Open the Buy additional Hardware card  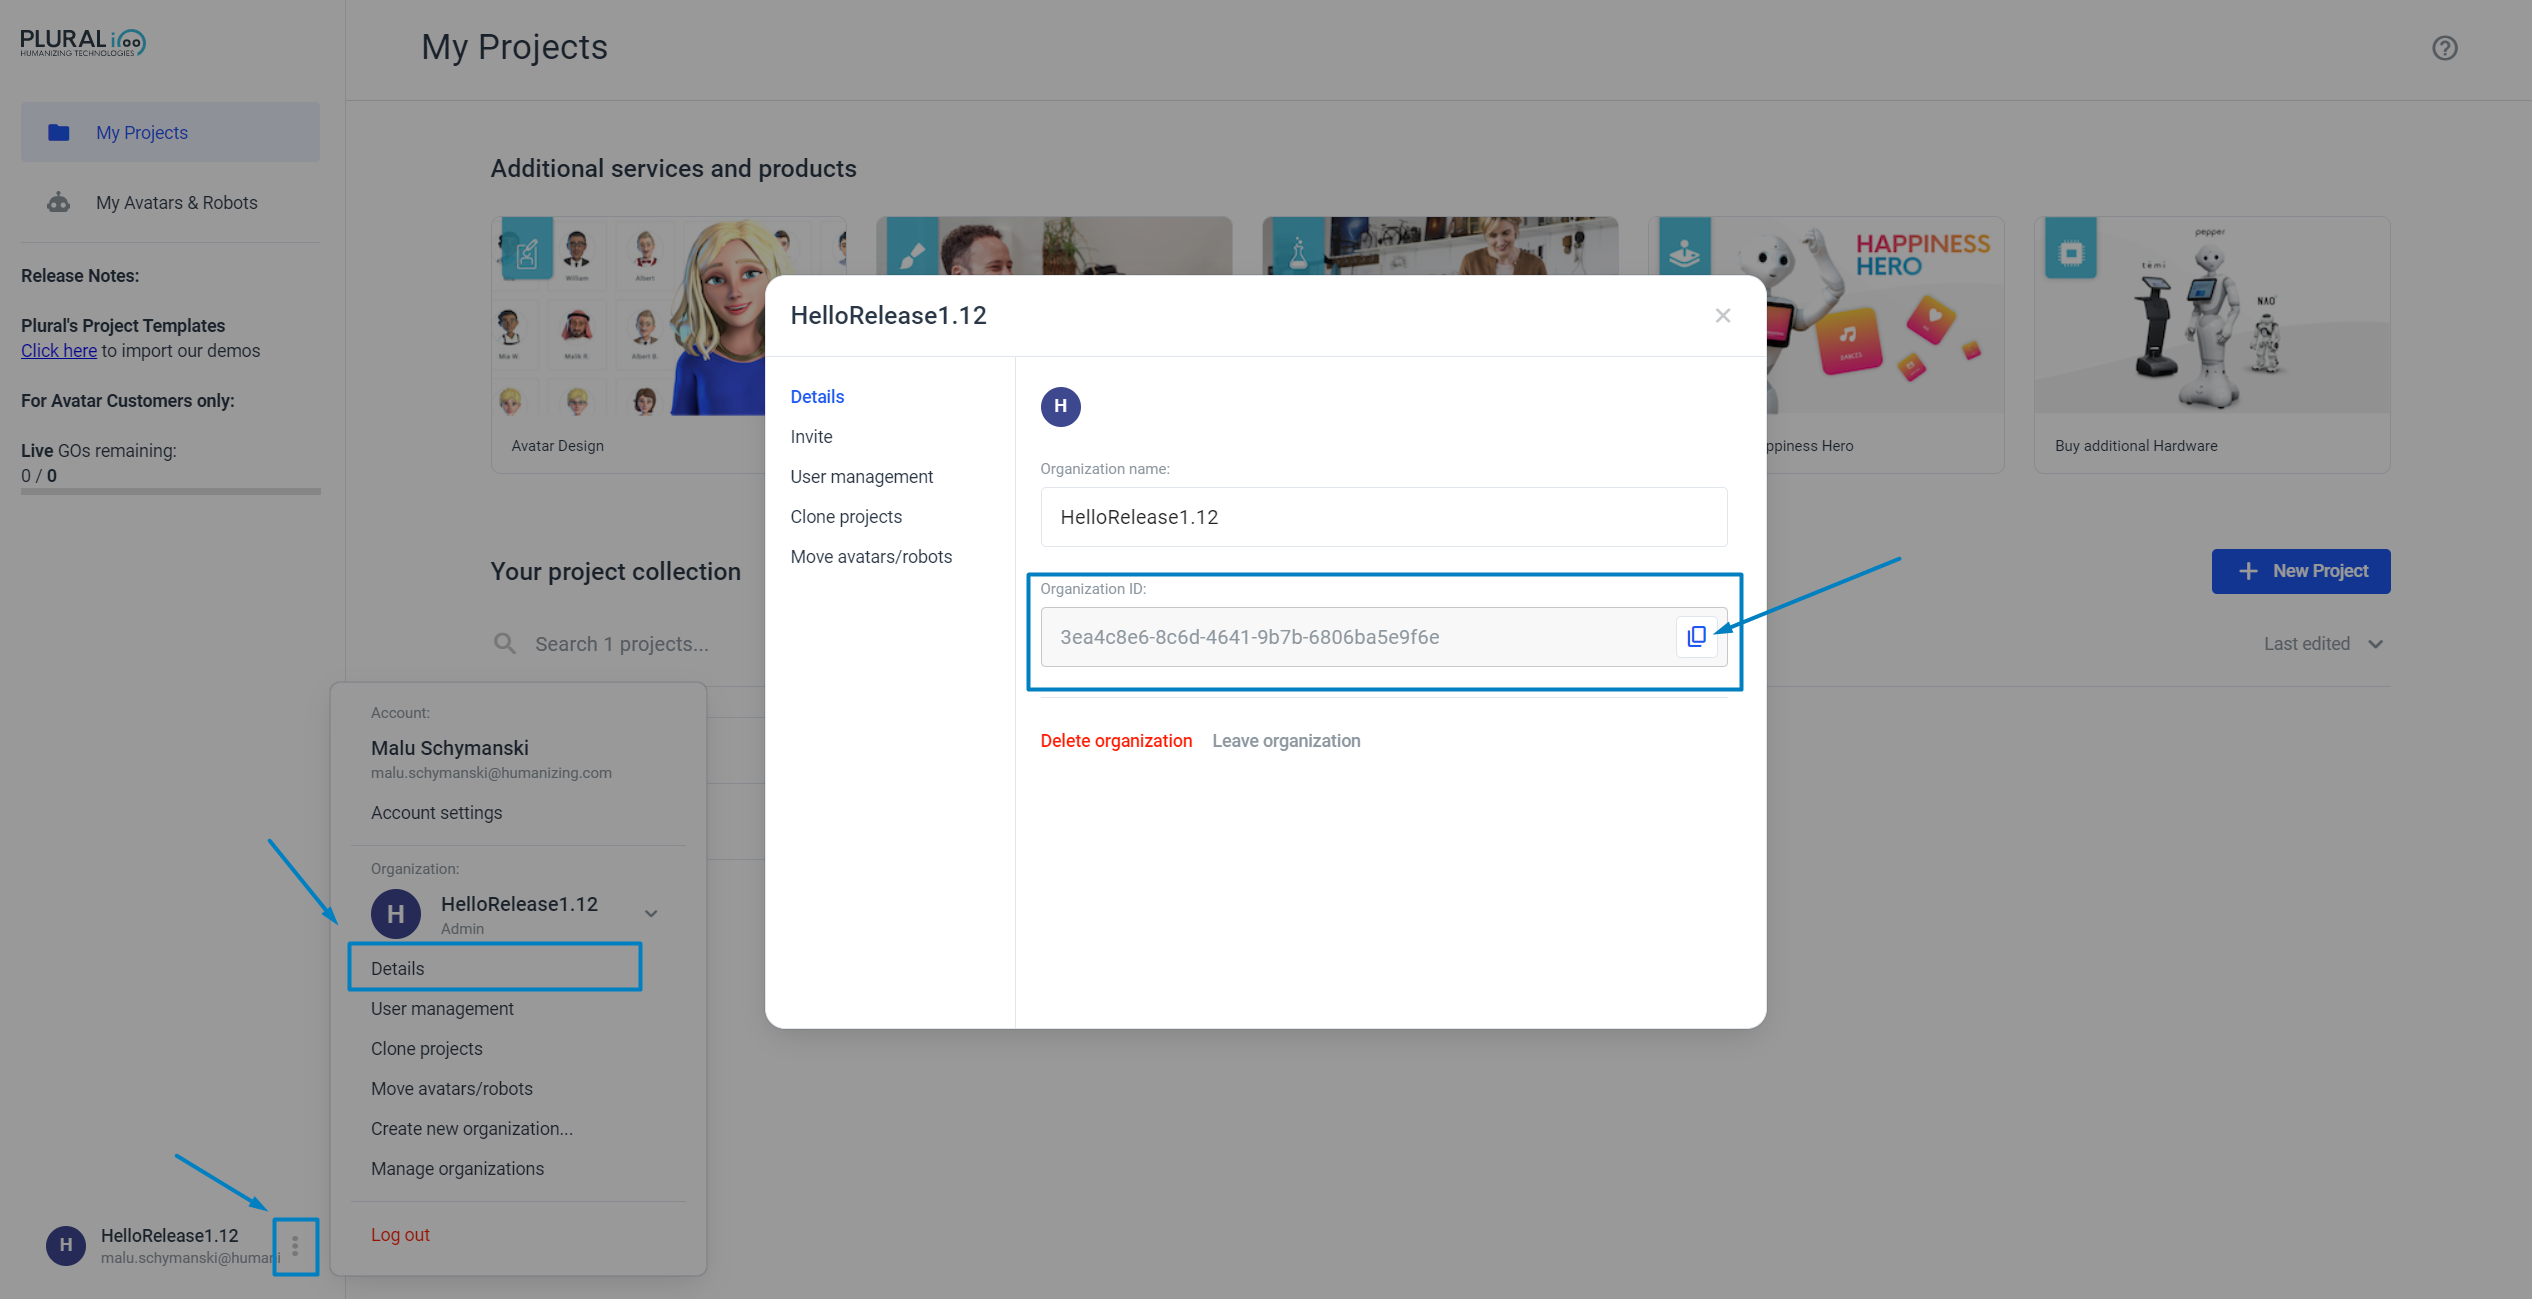click(2212, 345)
